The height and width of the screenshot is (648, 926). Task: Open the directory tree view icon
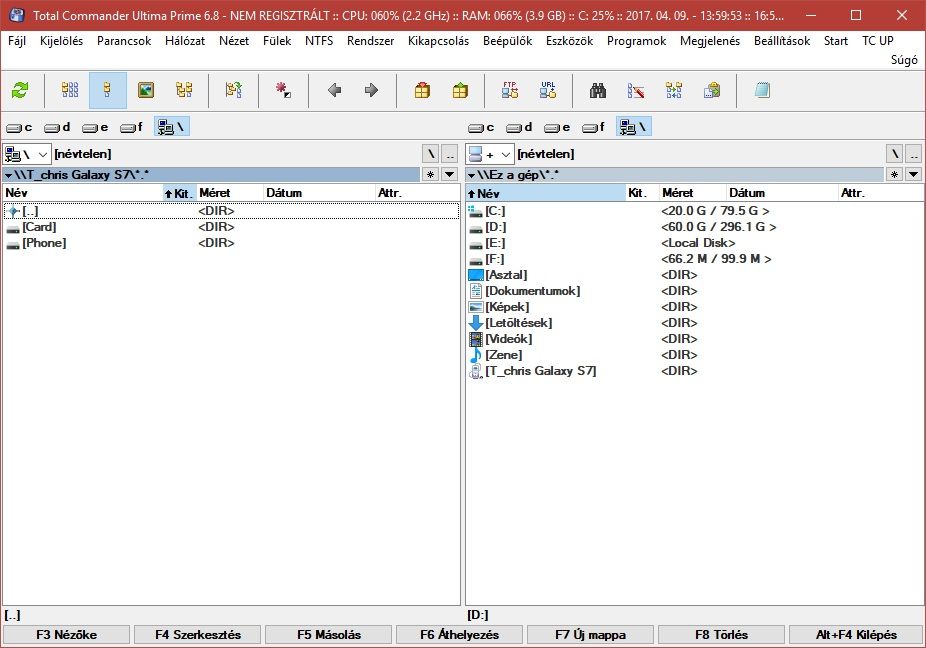[184, 90]
